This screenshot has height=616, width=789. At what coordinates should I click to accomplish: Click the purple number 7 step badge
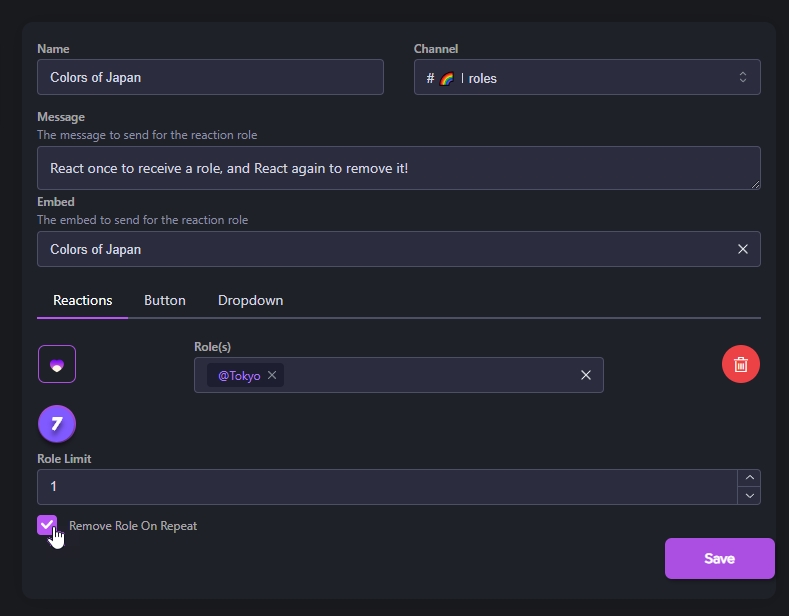point(57,424)
